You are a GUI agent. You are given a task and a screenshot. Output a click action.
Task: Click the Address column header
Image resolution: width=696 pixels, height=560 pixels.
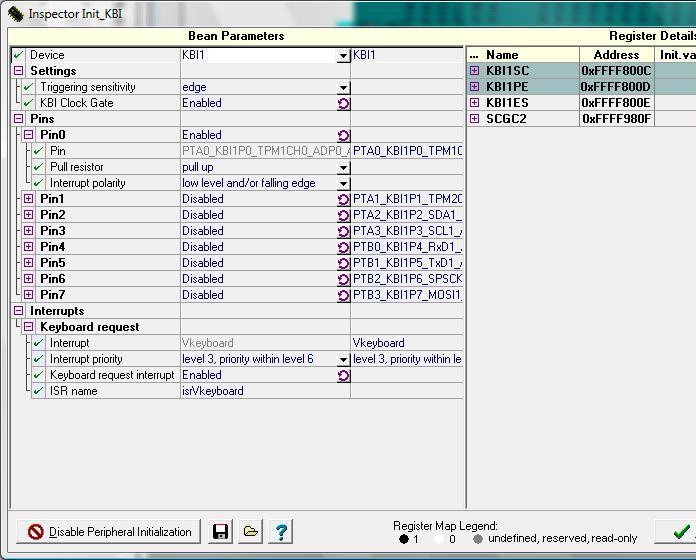pyautogui.click(x=617, y=55)
